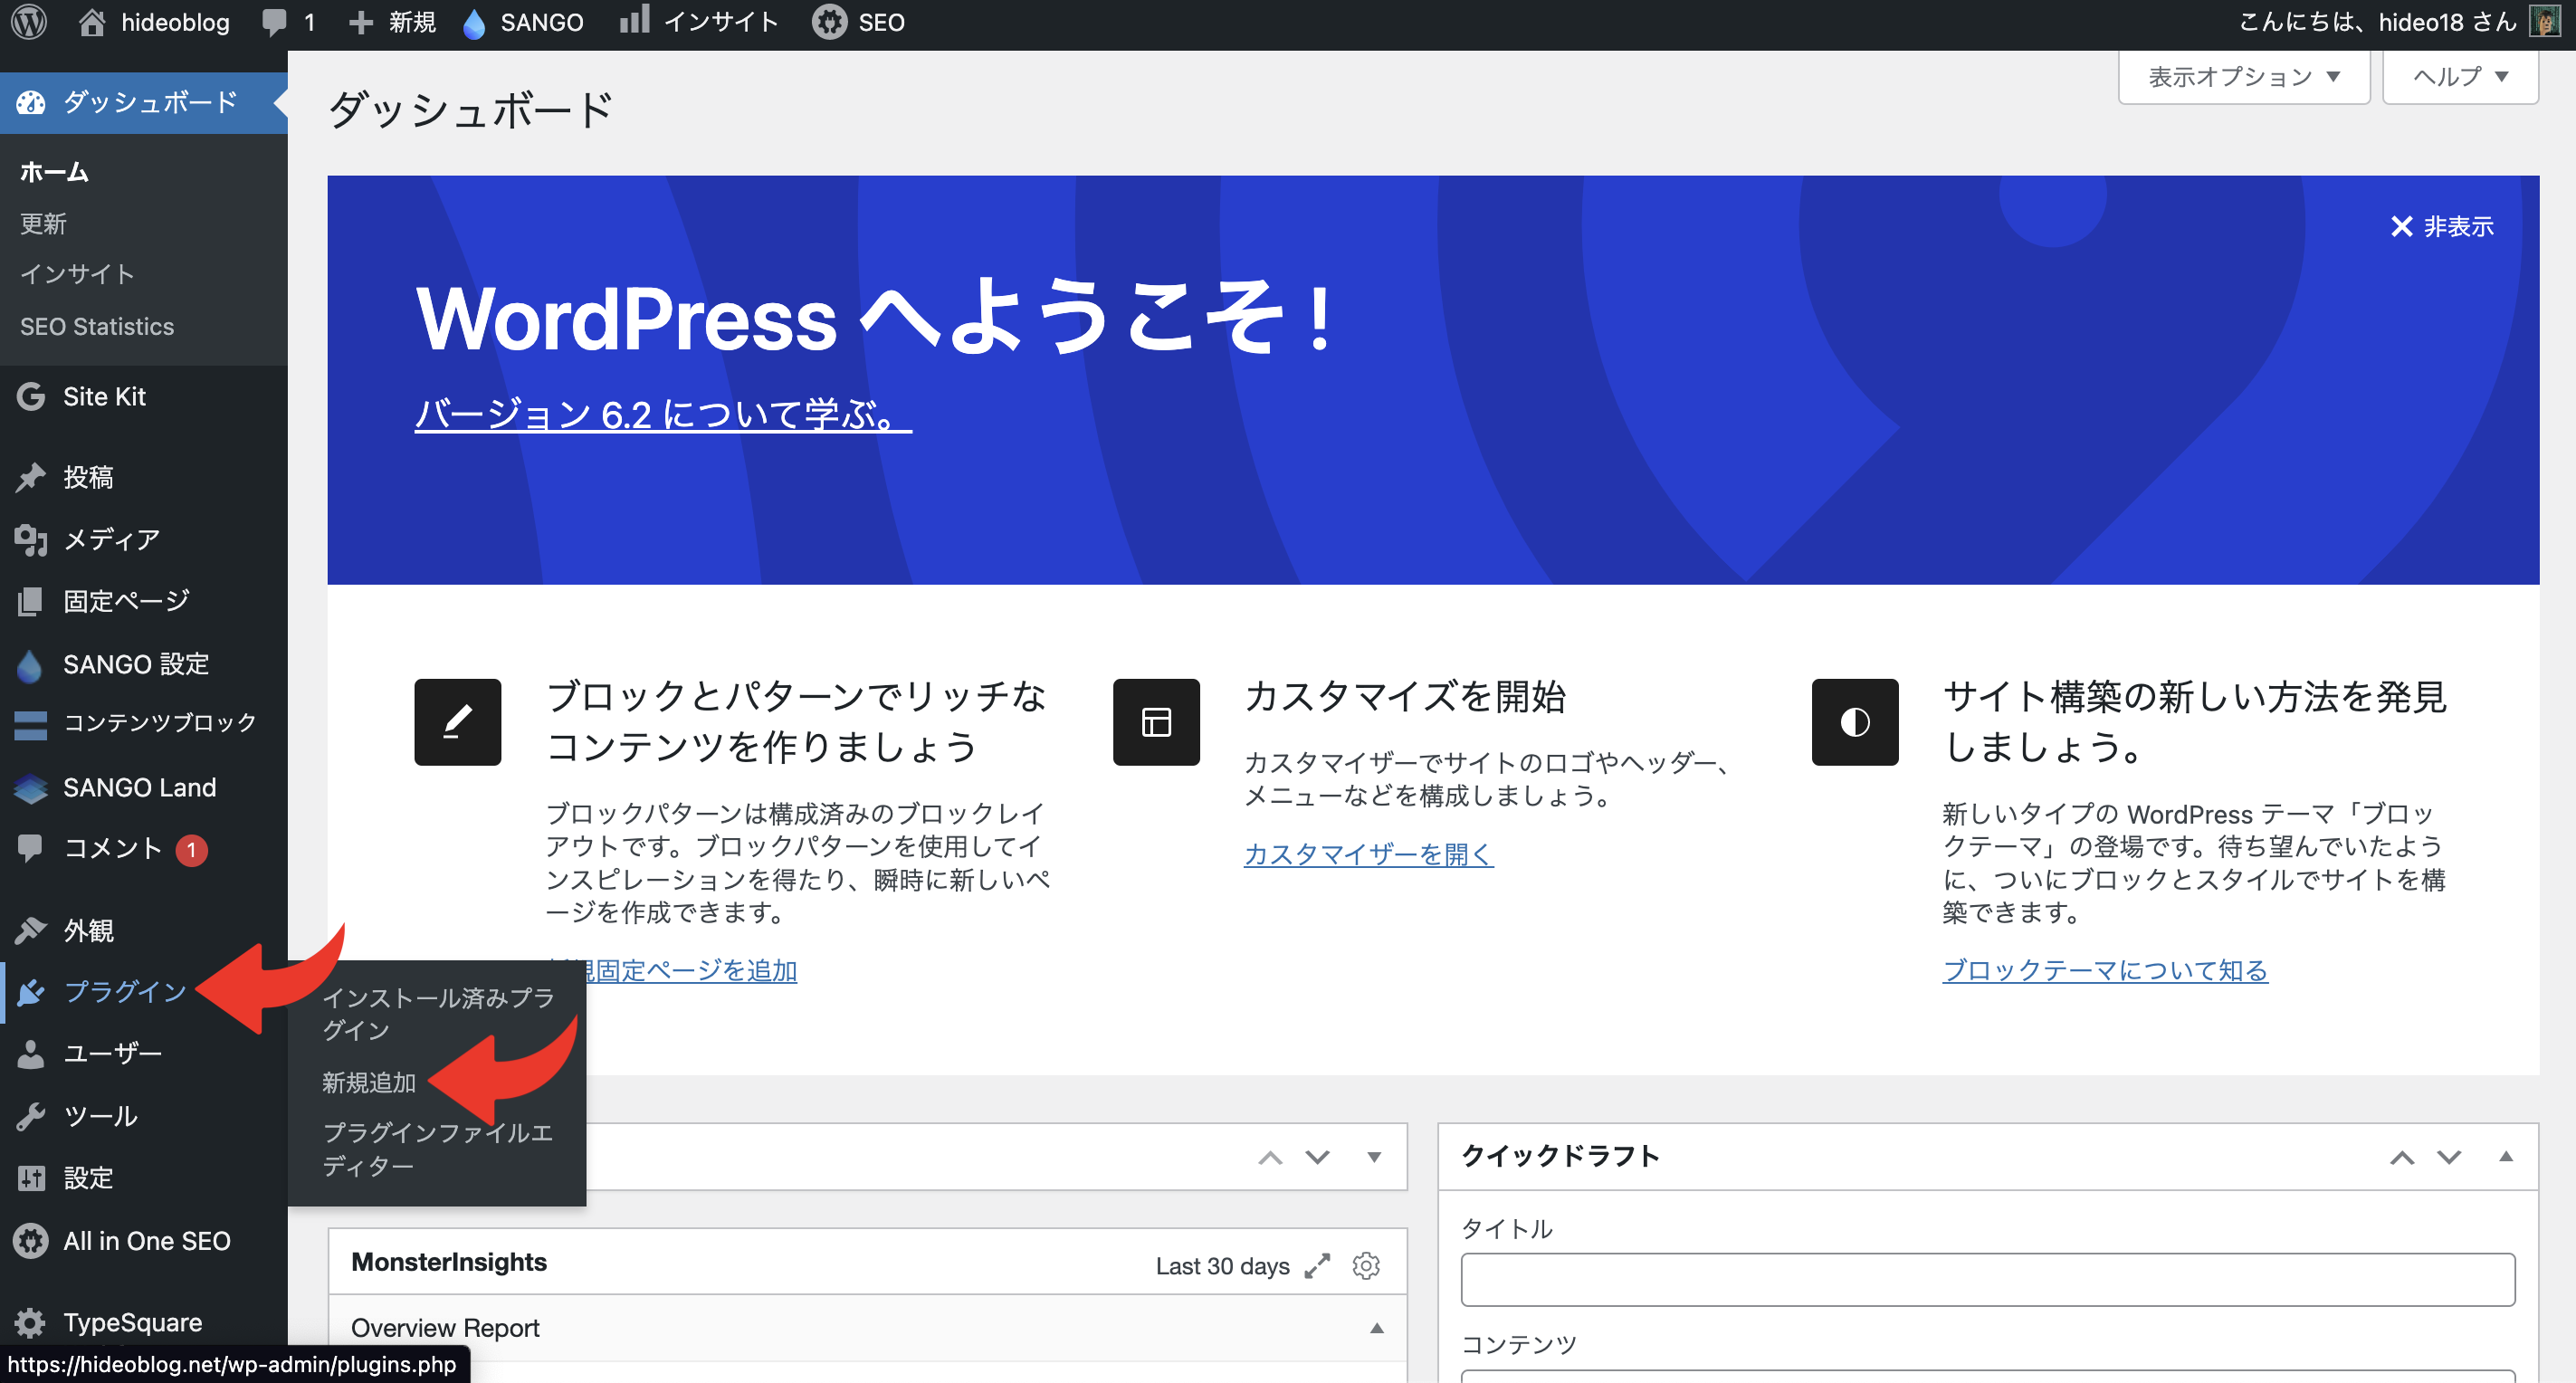Click the Site Kit G icon
The image size is (2576, 1383).
click(31, 397)
